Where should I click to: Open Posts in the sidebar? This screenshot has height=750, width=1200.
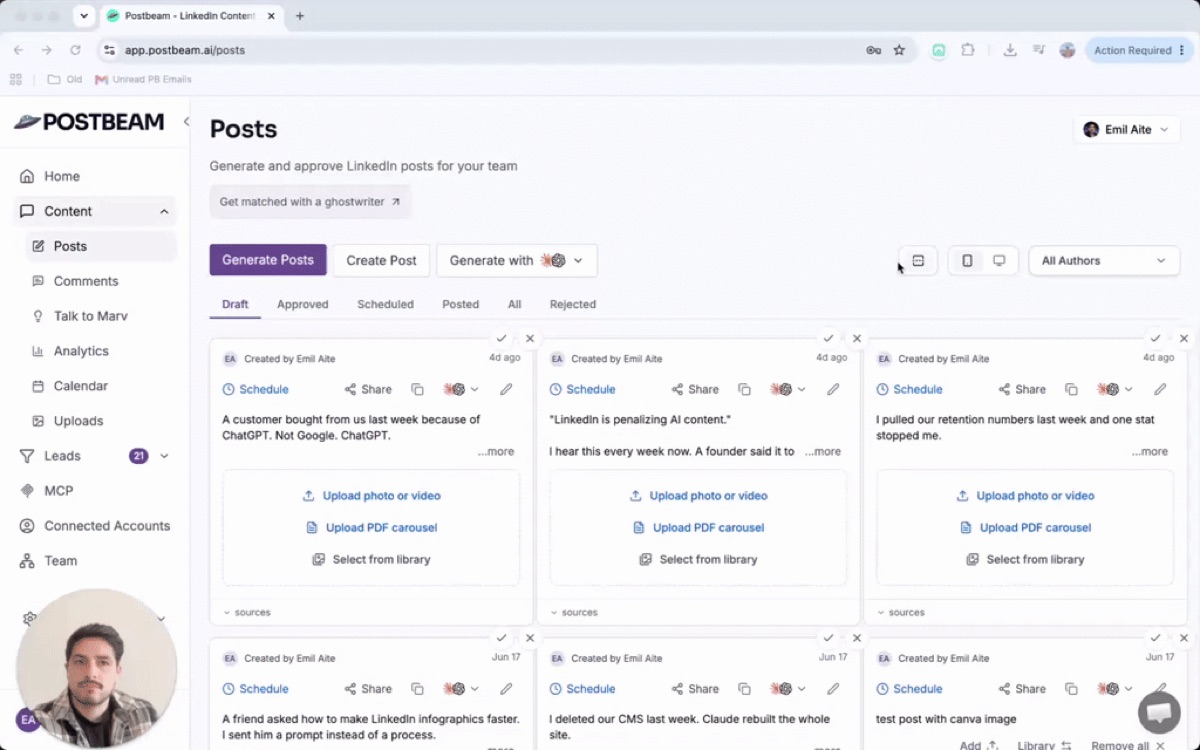click(101, 246)
